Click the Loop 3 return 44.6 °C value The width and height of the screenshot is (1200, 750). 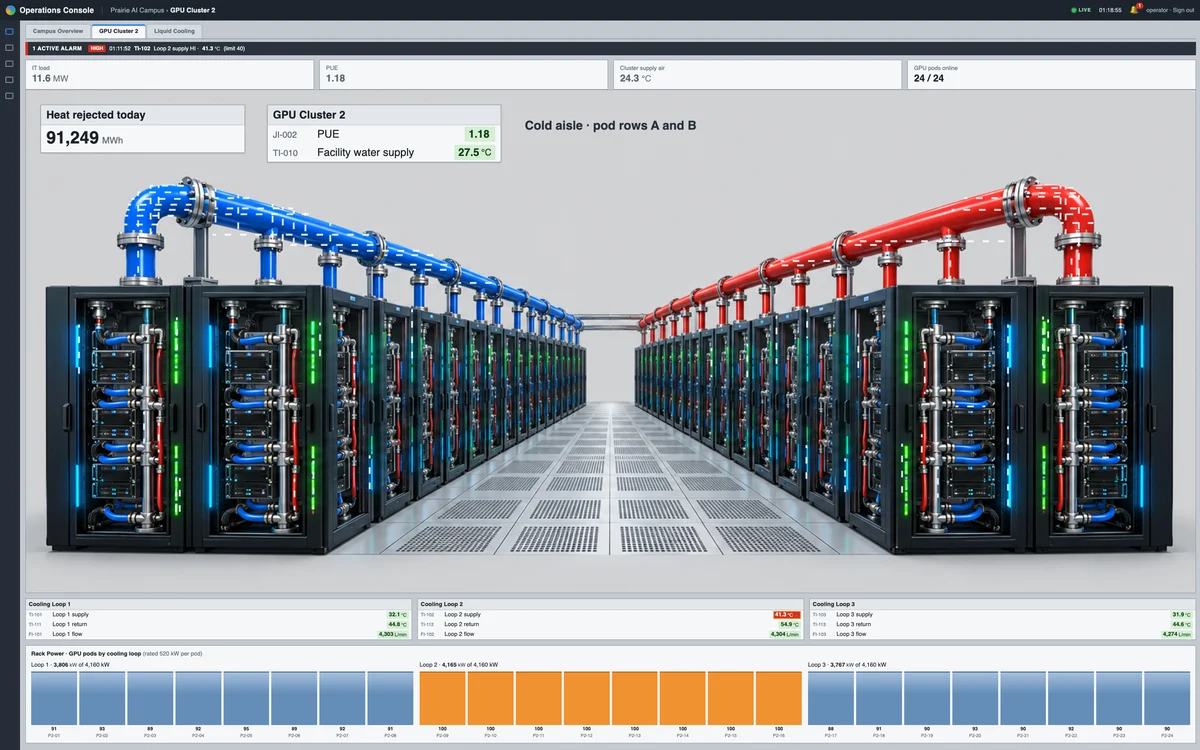pyautogui.click(x=1181, y=624)
